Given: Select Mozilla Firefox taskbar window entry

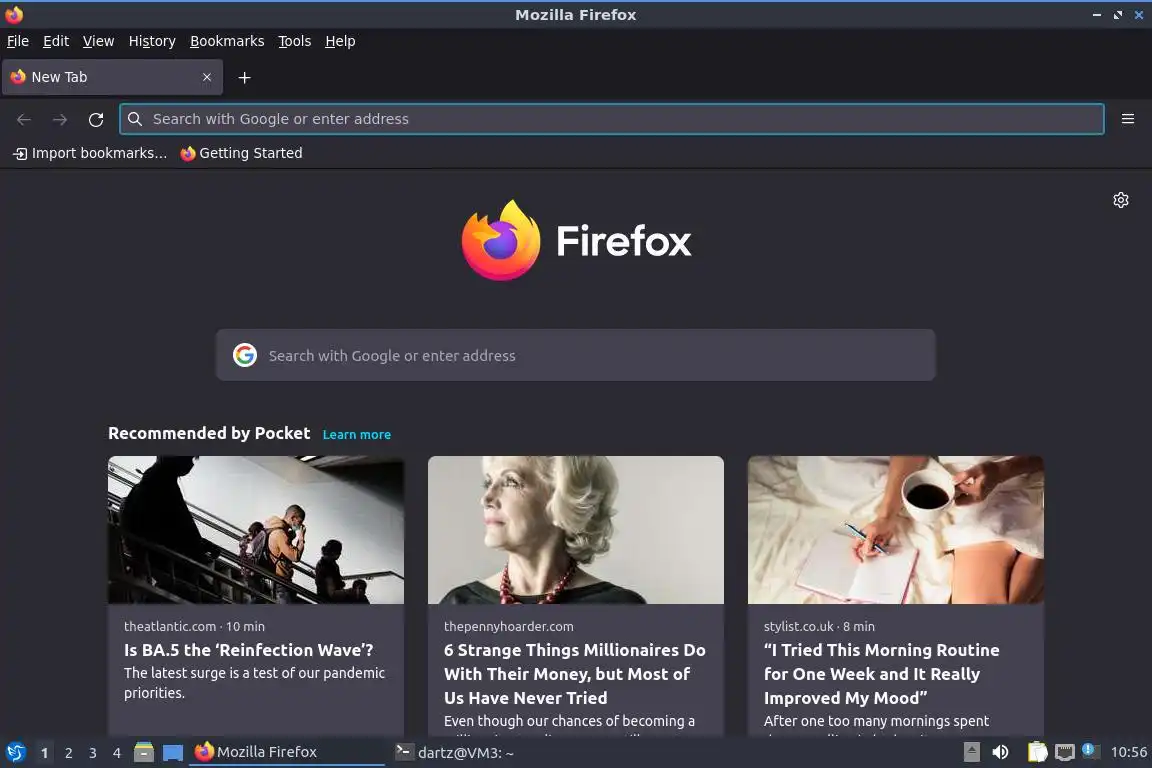Looking at the screenshot, I should tap(287, 752).
